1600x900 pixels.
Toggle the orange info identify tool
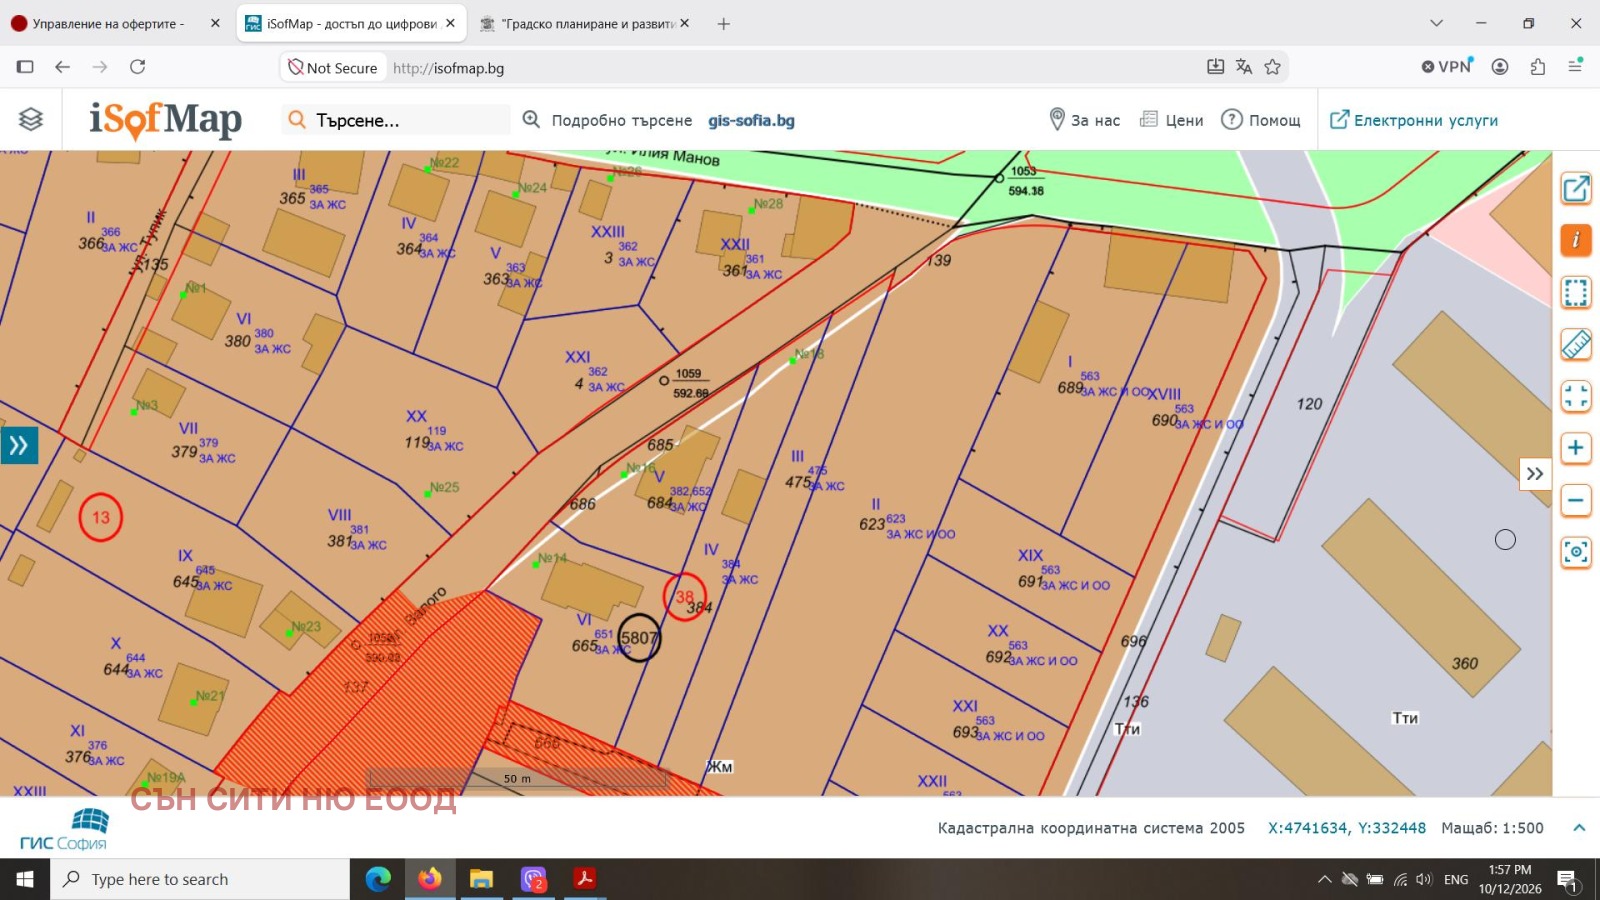pyautogui.click(x=1576, y=240)
